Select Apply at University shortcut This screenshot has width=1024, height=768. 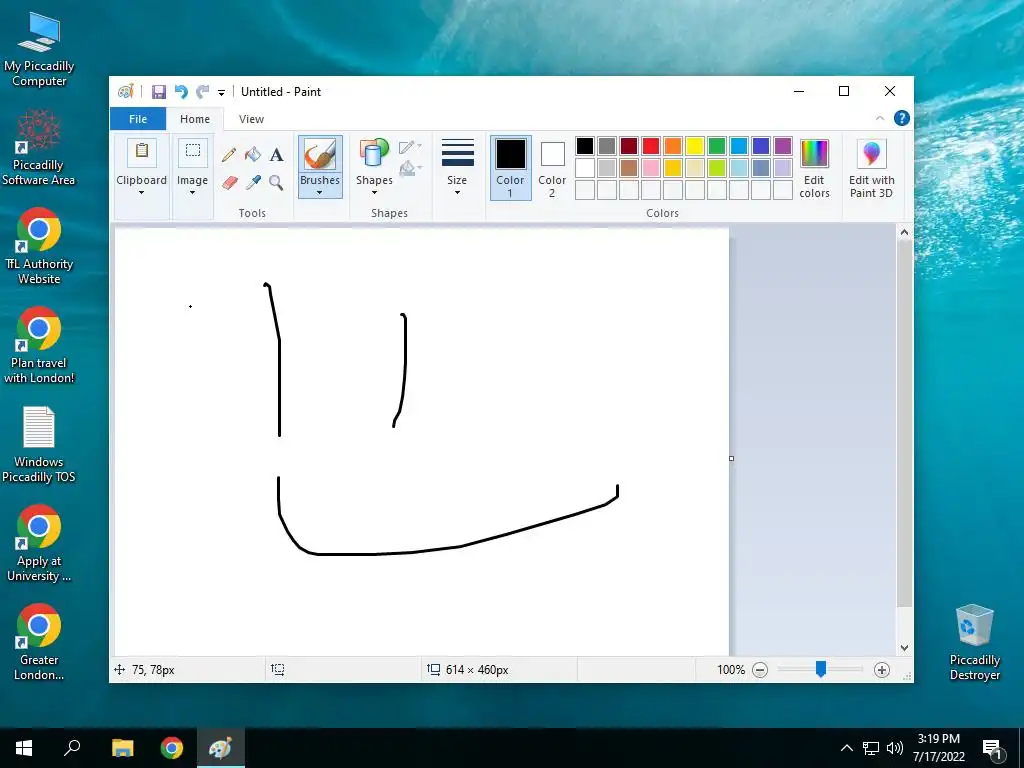point(39,544)
